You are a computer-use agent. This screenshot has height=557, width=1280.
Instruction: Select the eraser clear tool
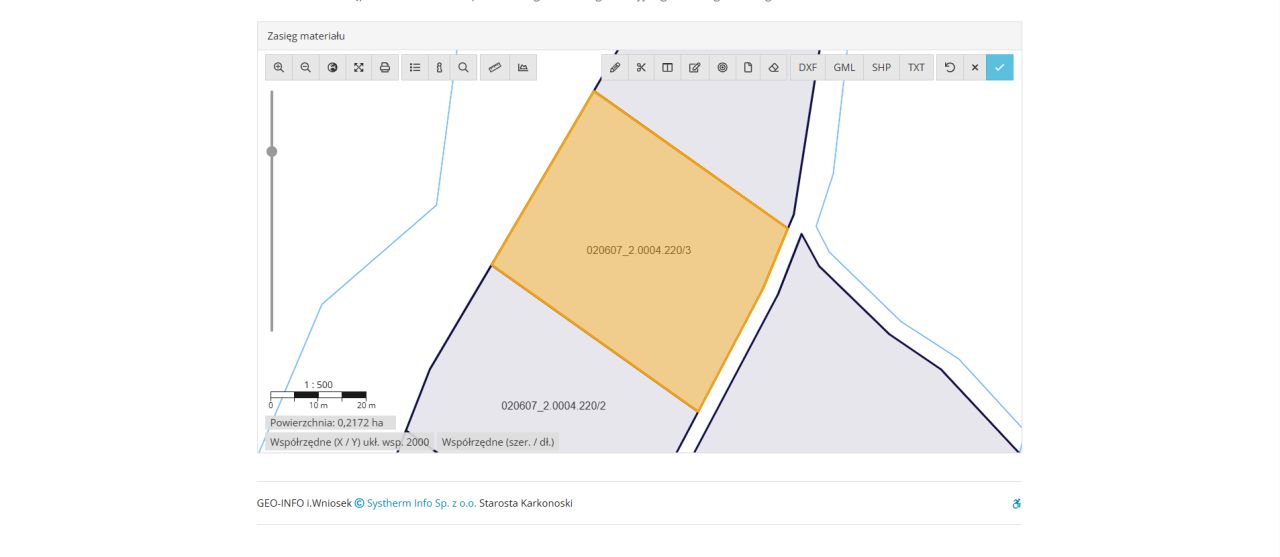(773, 67)
